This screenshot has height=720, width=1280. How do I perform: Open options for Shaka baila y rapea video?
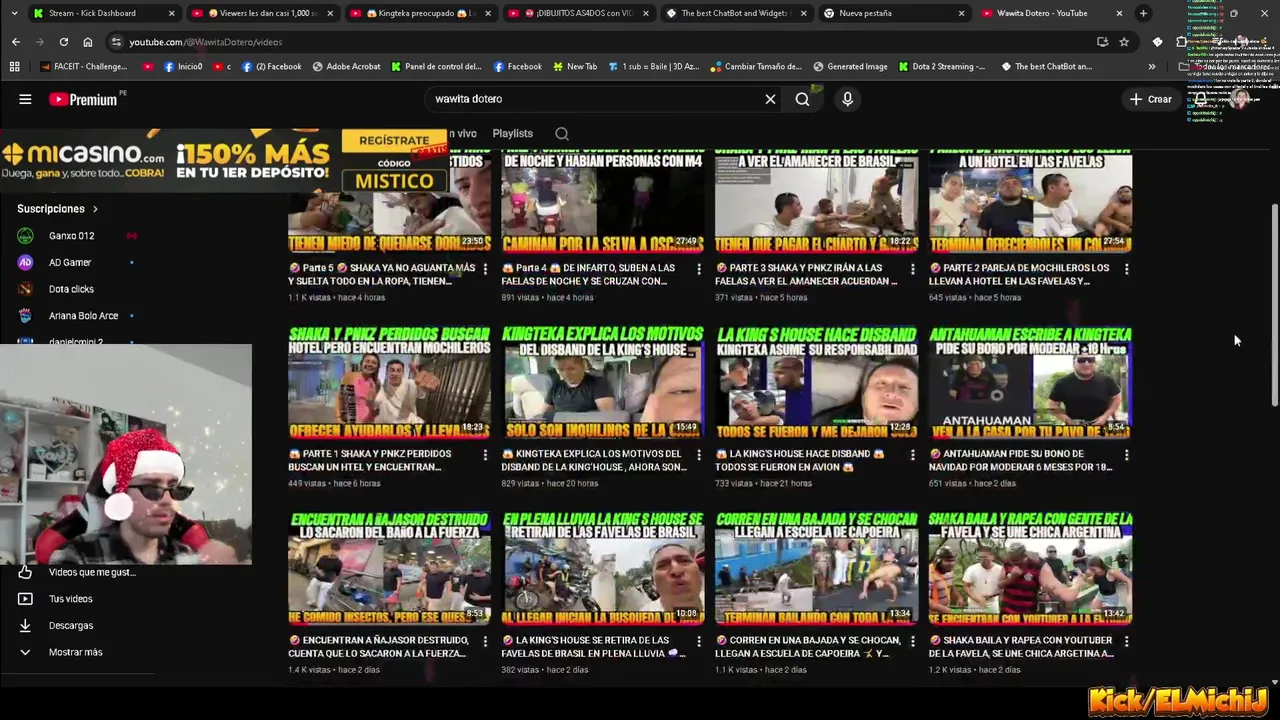(1126, 641)
